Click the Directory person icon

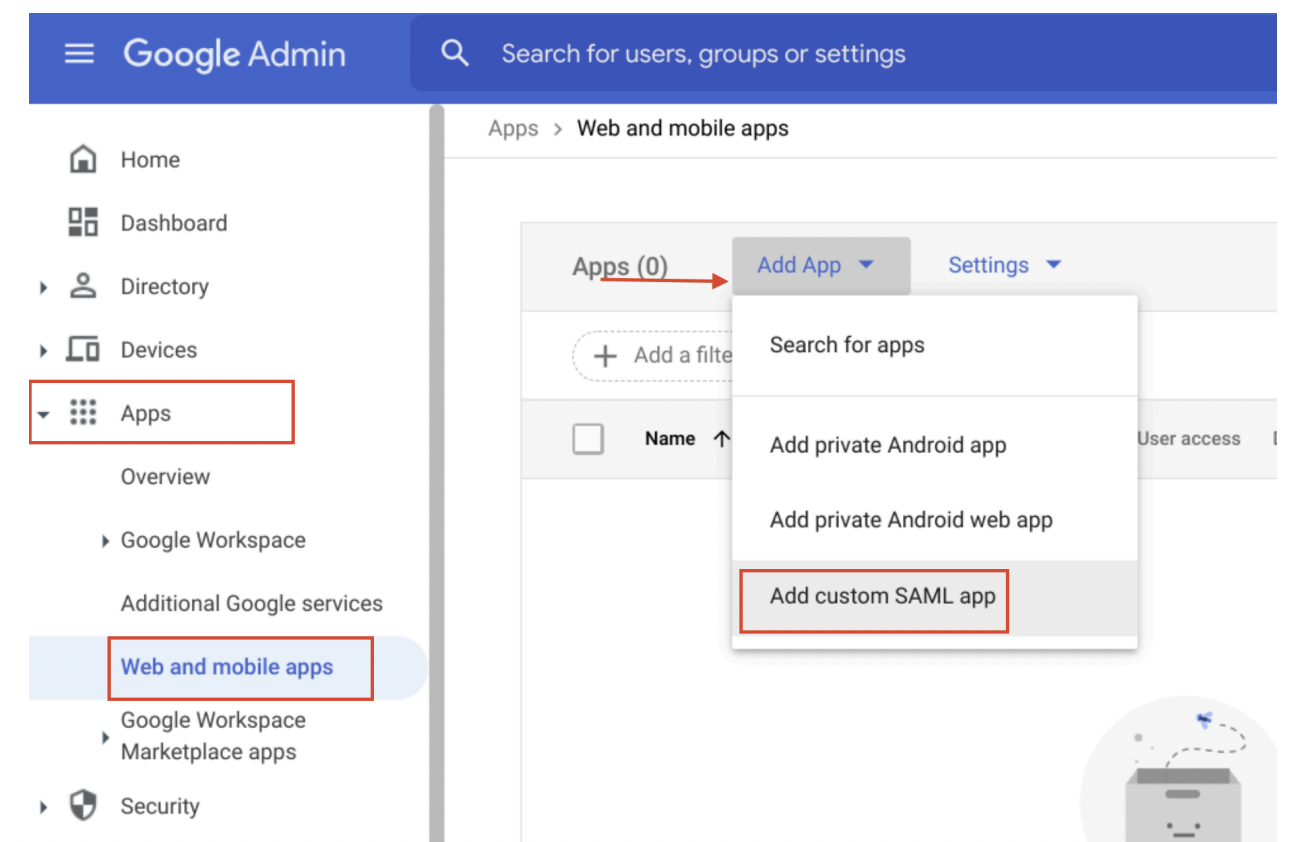tap(82, 287)
